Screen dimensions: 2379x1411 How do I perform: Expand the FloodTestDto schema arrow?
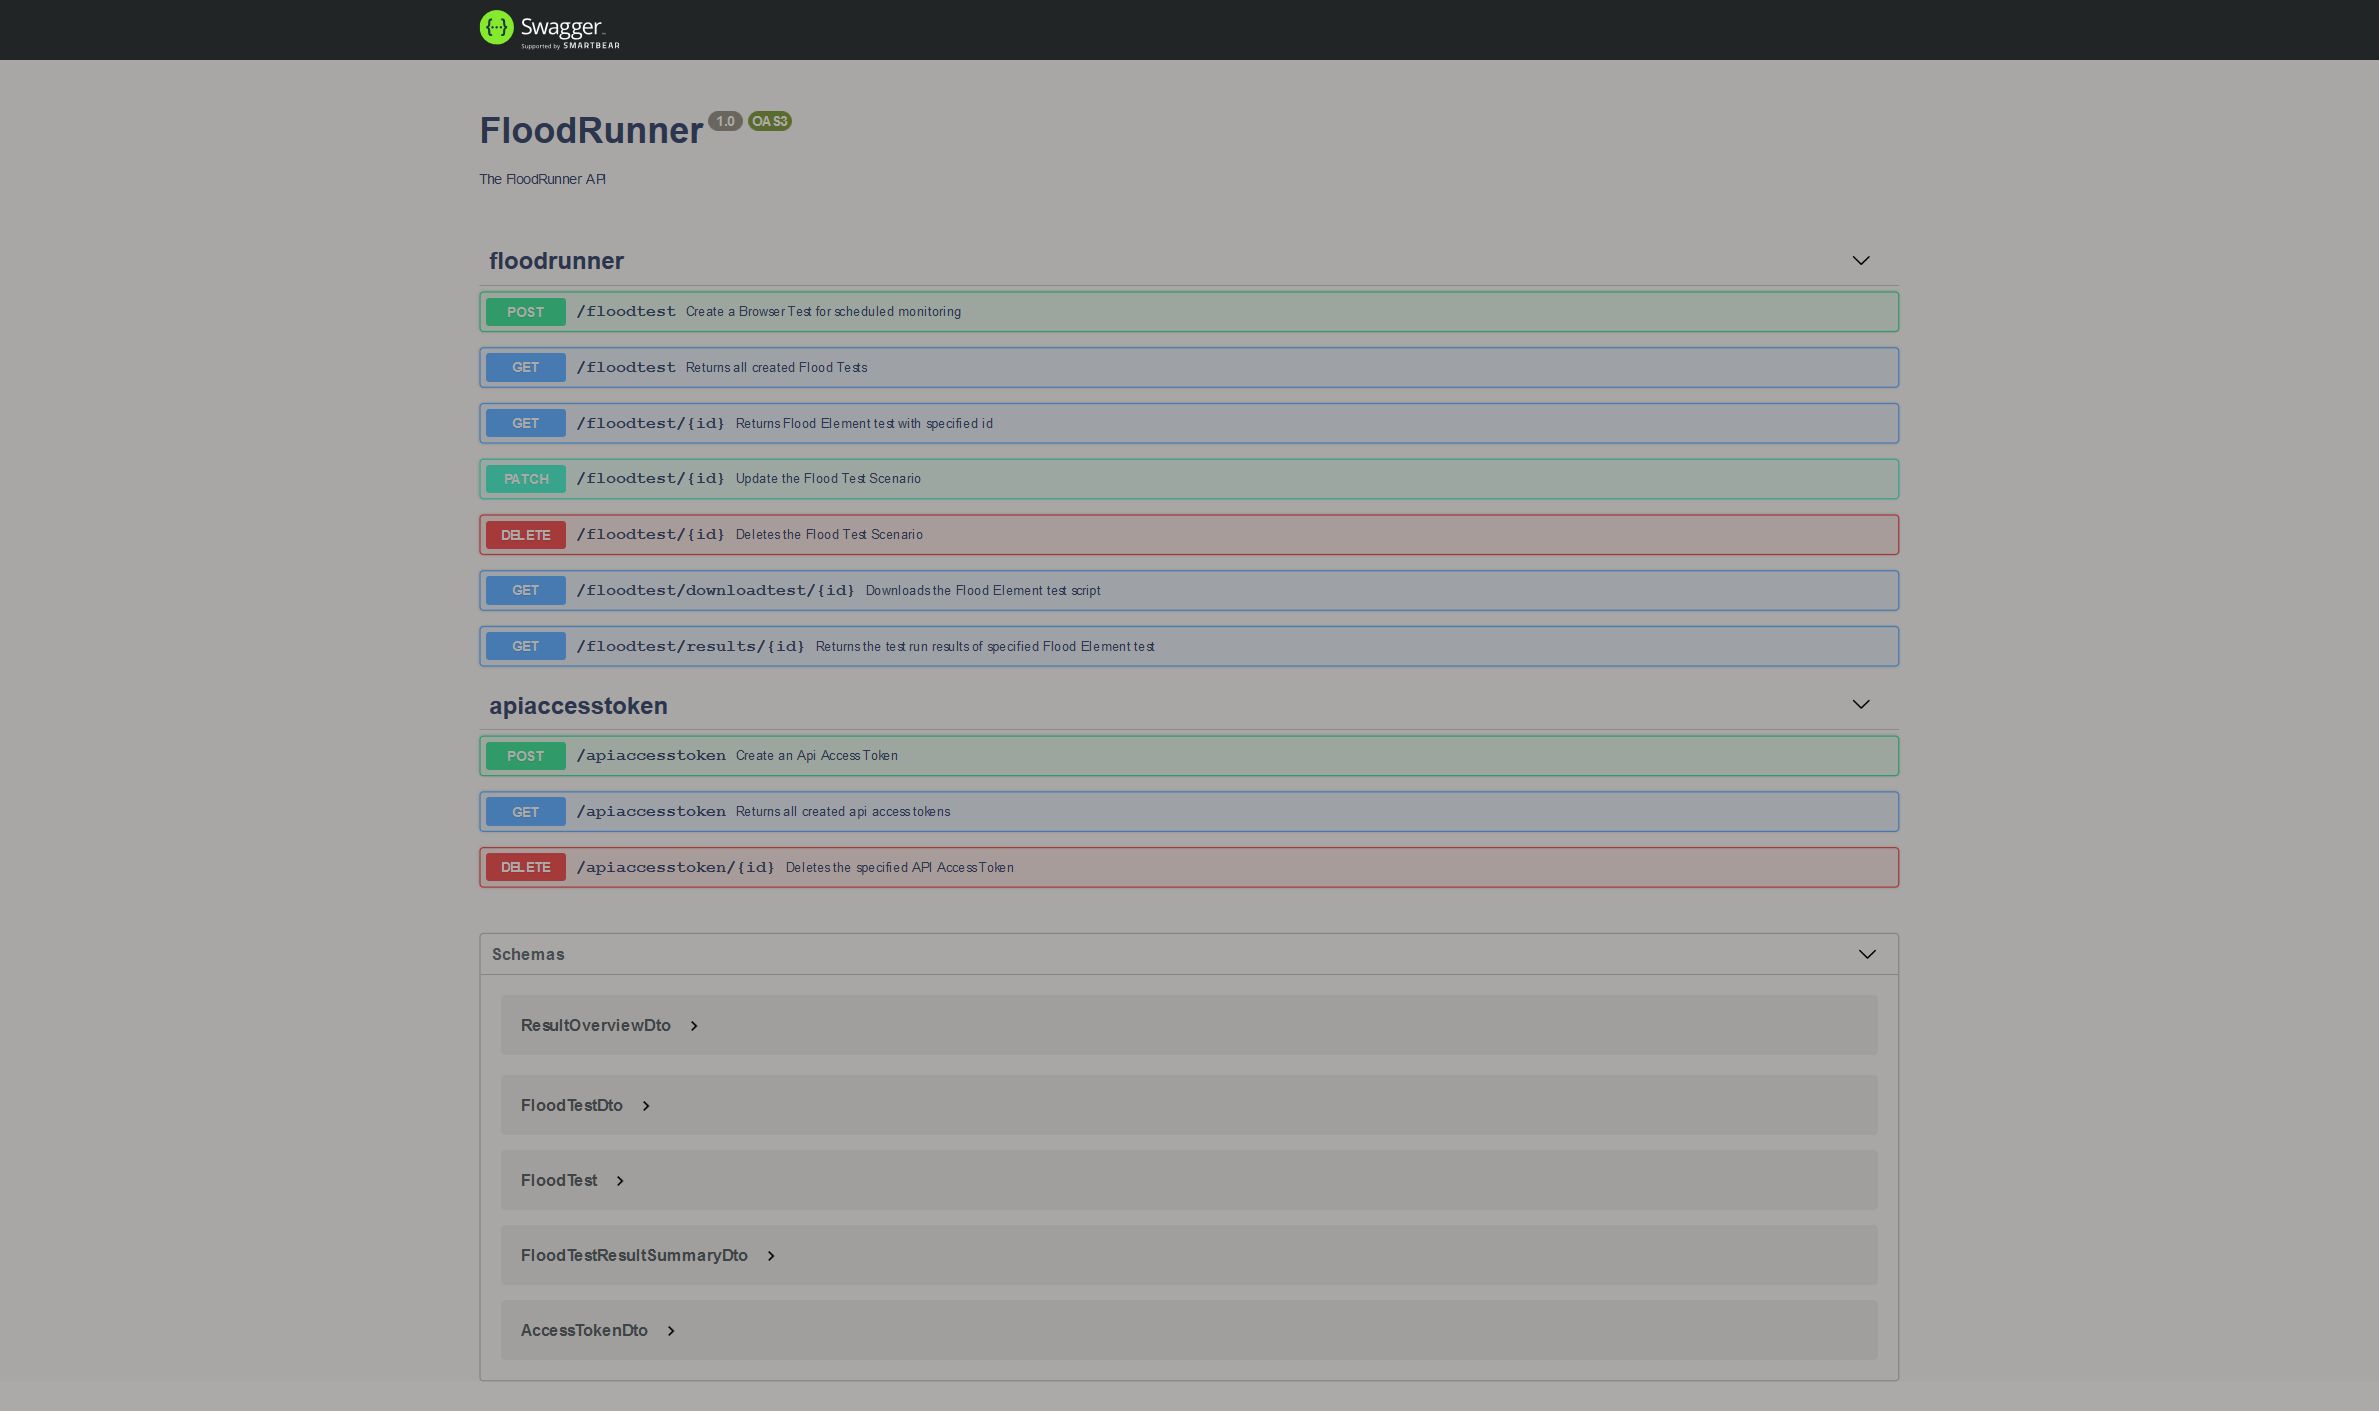(x=646, y=1106)
